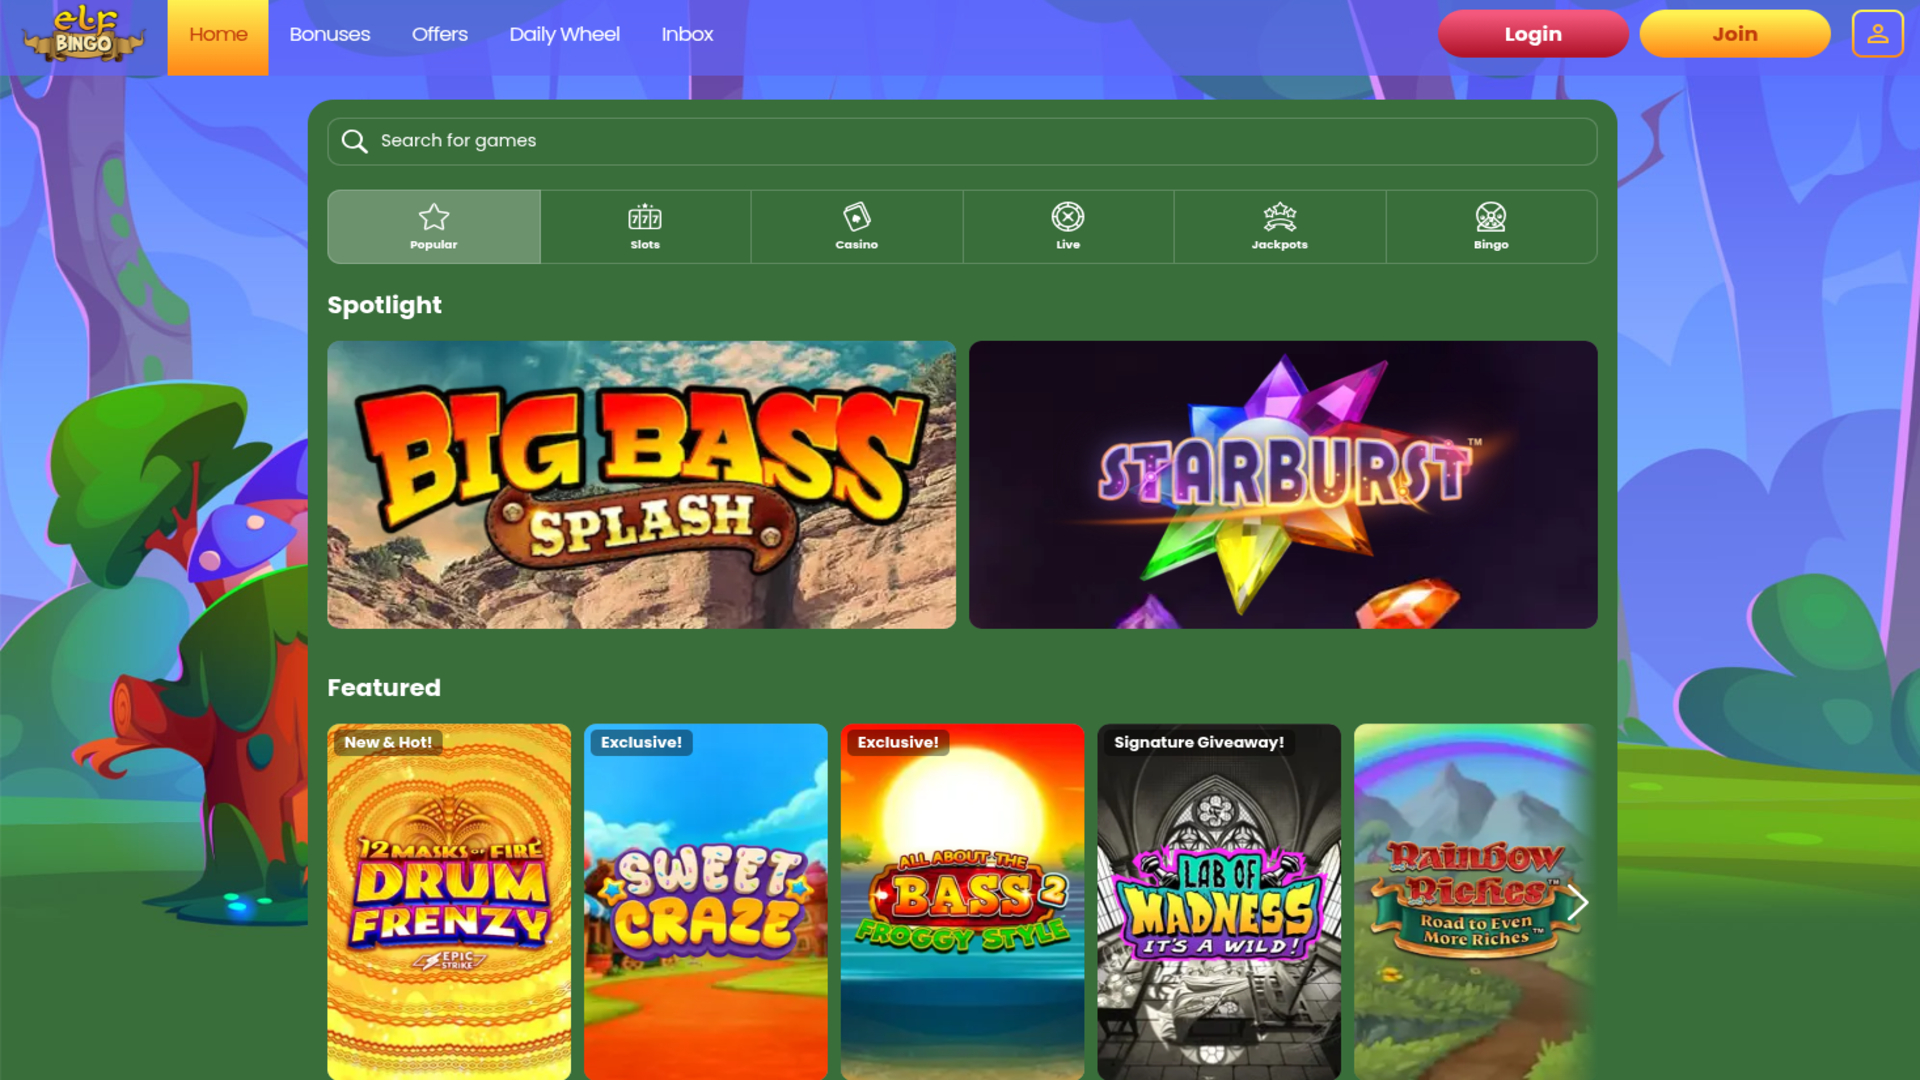
Task: Switch to the Bonuses page
Action: tap(329, 33)
